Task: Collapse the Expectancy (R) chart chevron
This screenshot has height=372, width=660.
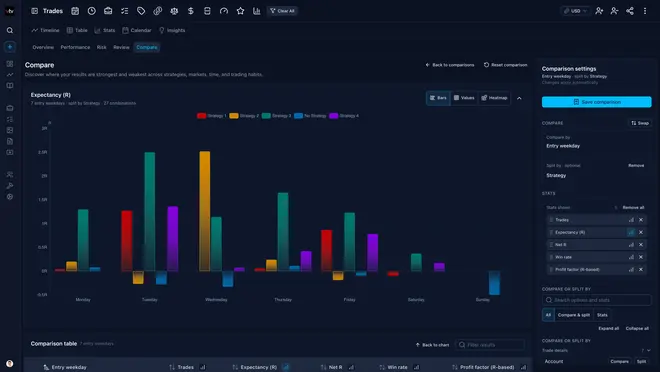Action: 519,98
